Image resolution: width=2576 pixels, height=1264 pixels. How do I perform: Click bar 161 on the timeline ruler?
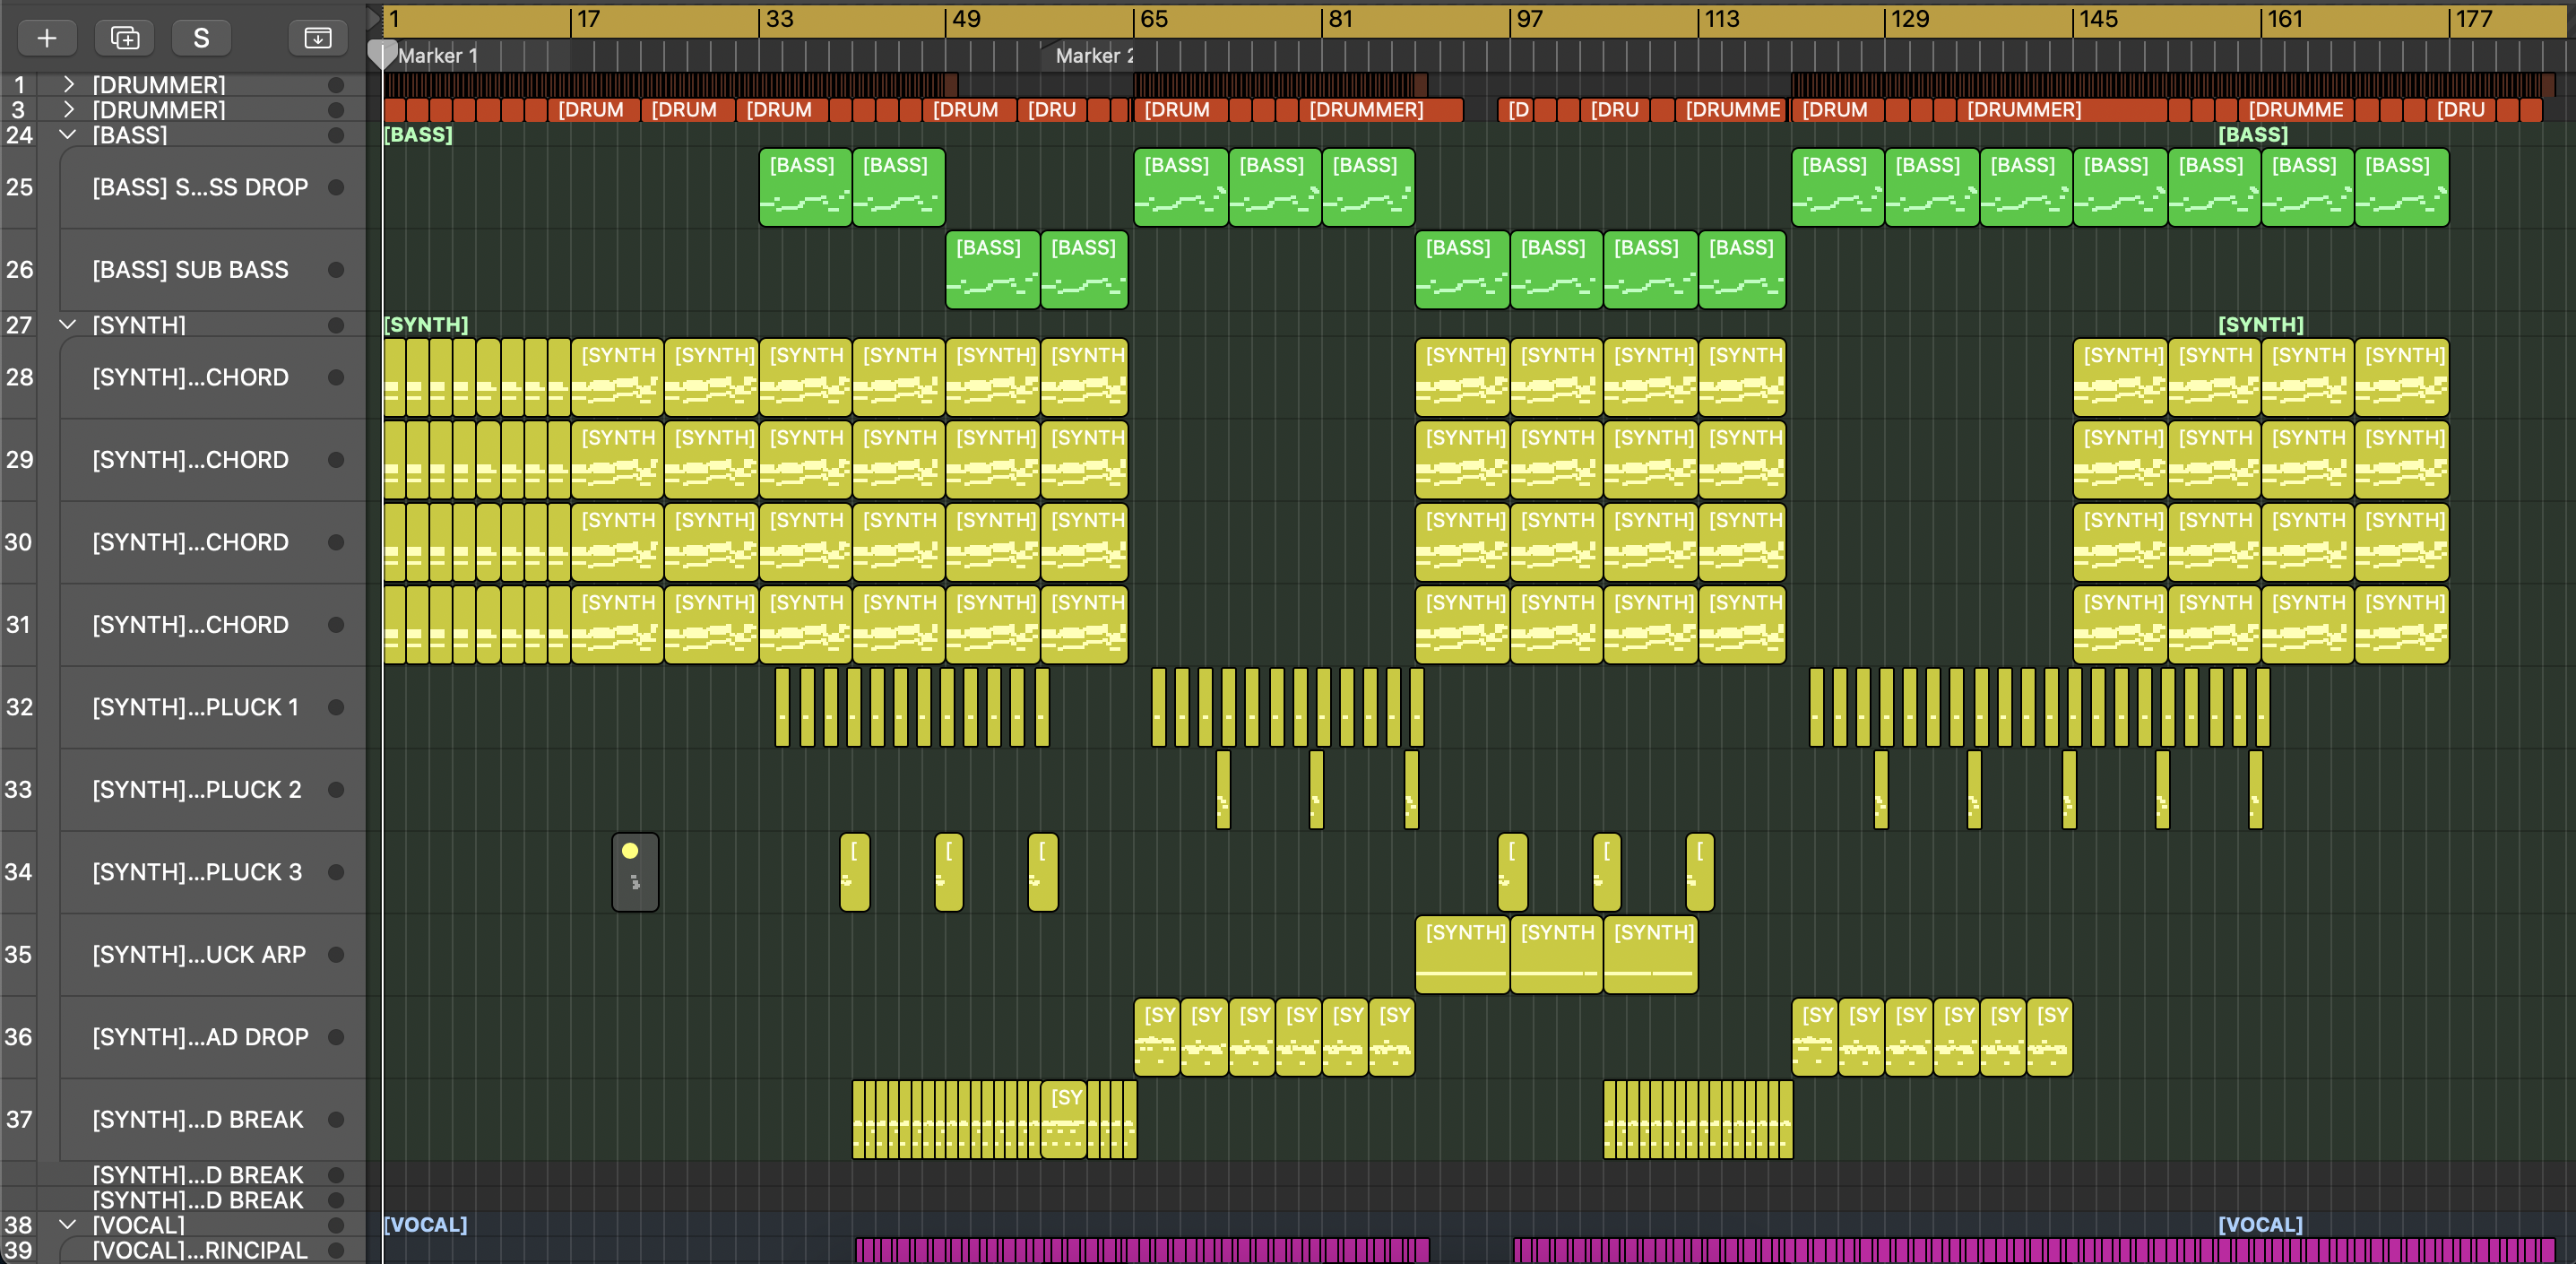pos(2284,19)
